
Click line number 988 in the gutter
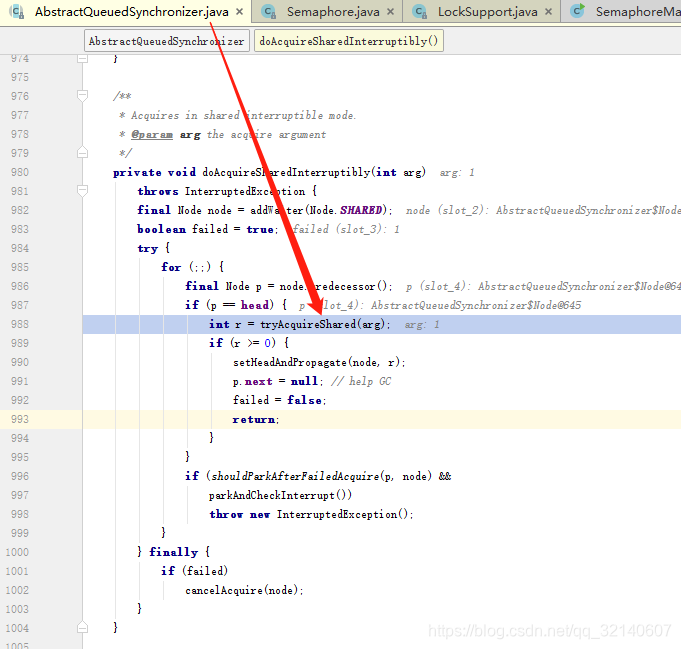(20, 324)
